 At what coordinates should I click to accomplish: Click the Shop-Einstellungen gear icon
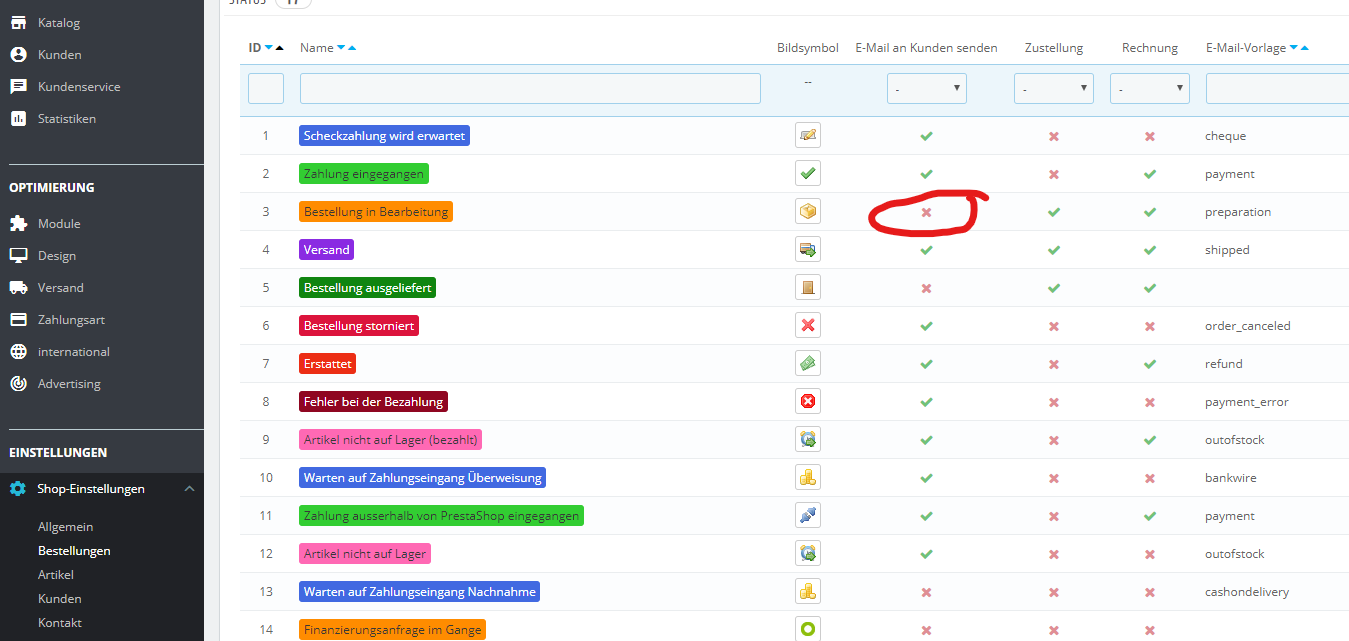18,489
